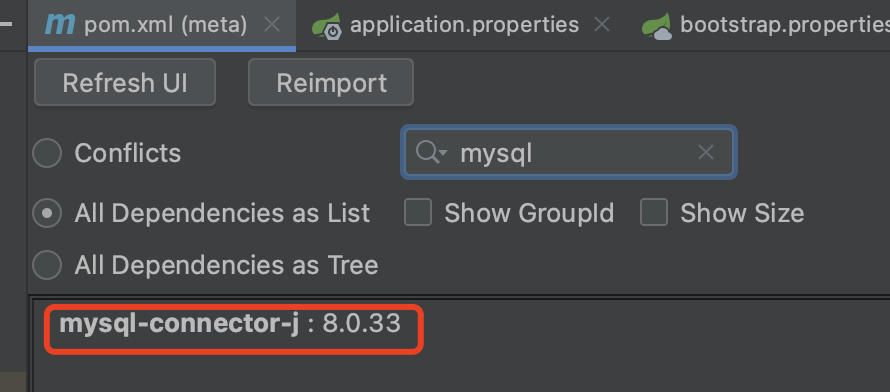Clear the mysql search text with X

click(x=706, y=152)
